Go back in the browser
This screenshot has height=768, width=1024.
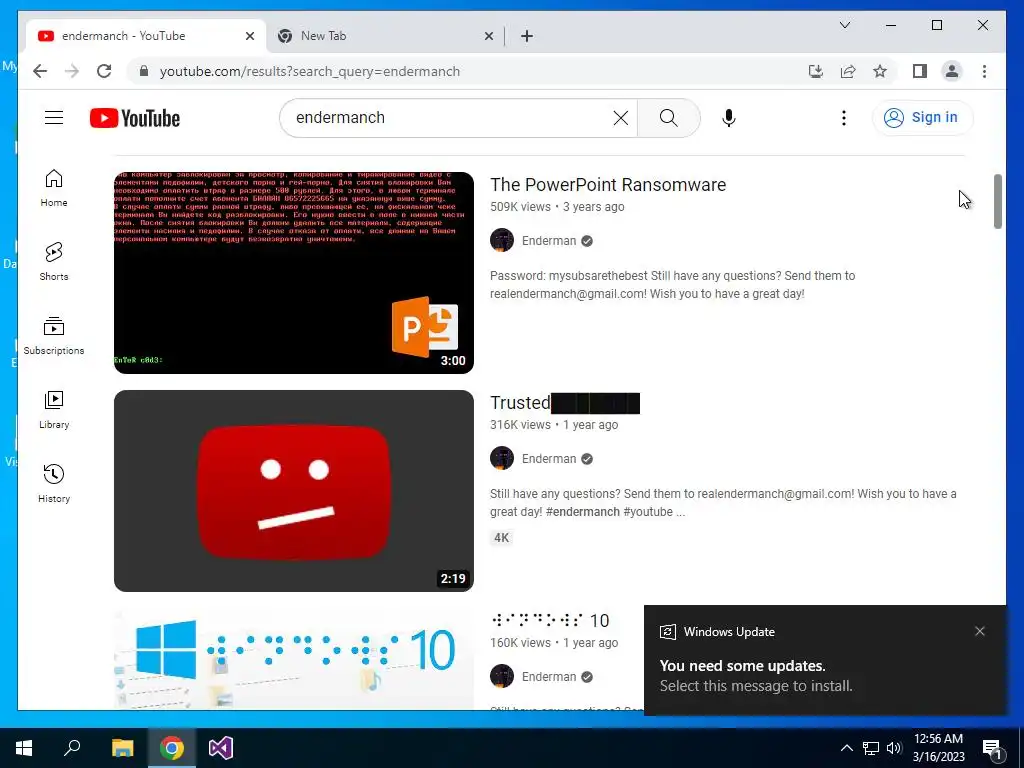[x=40, y=71]
